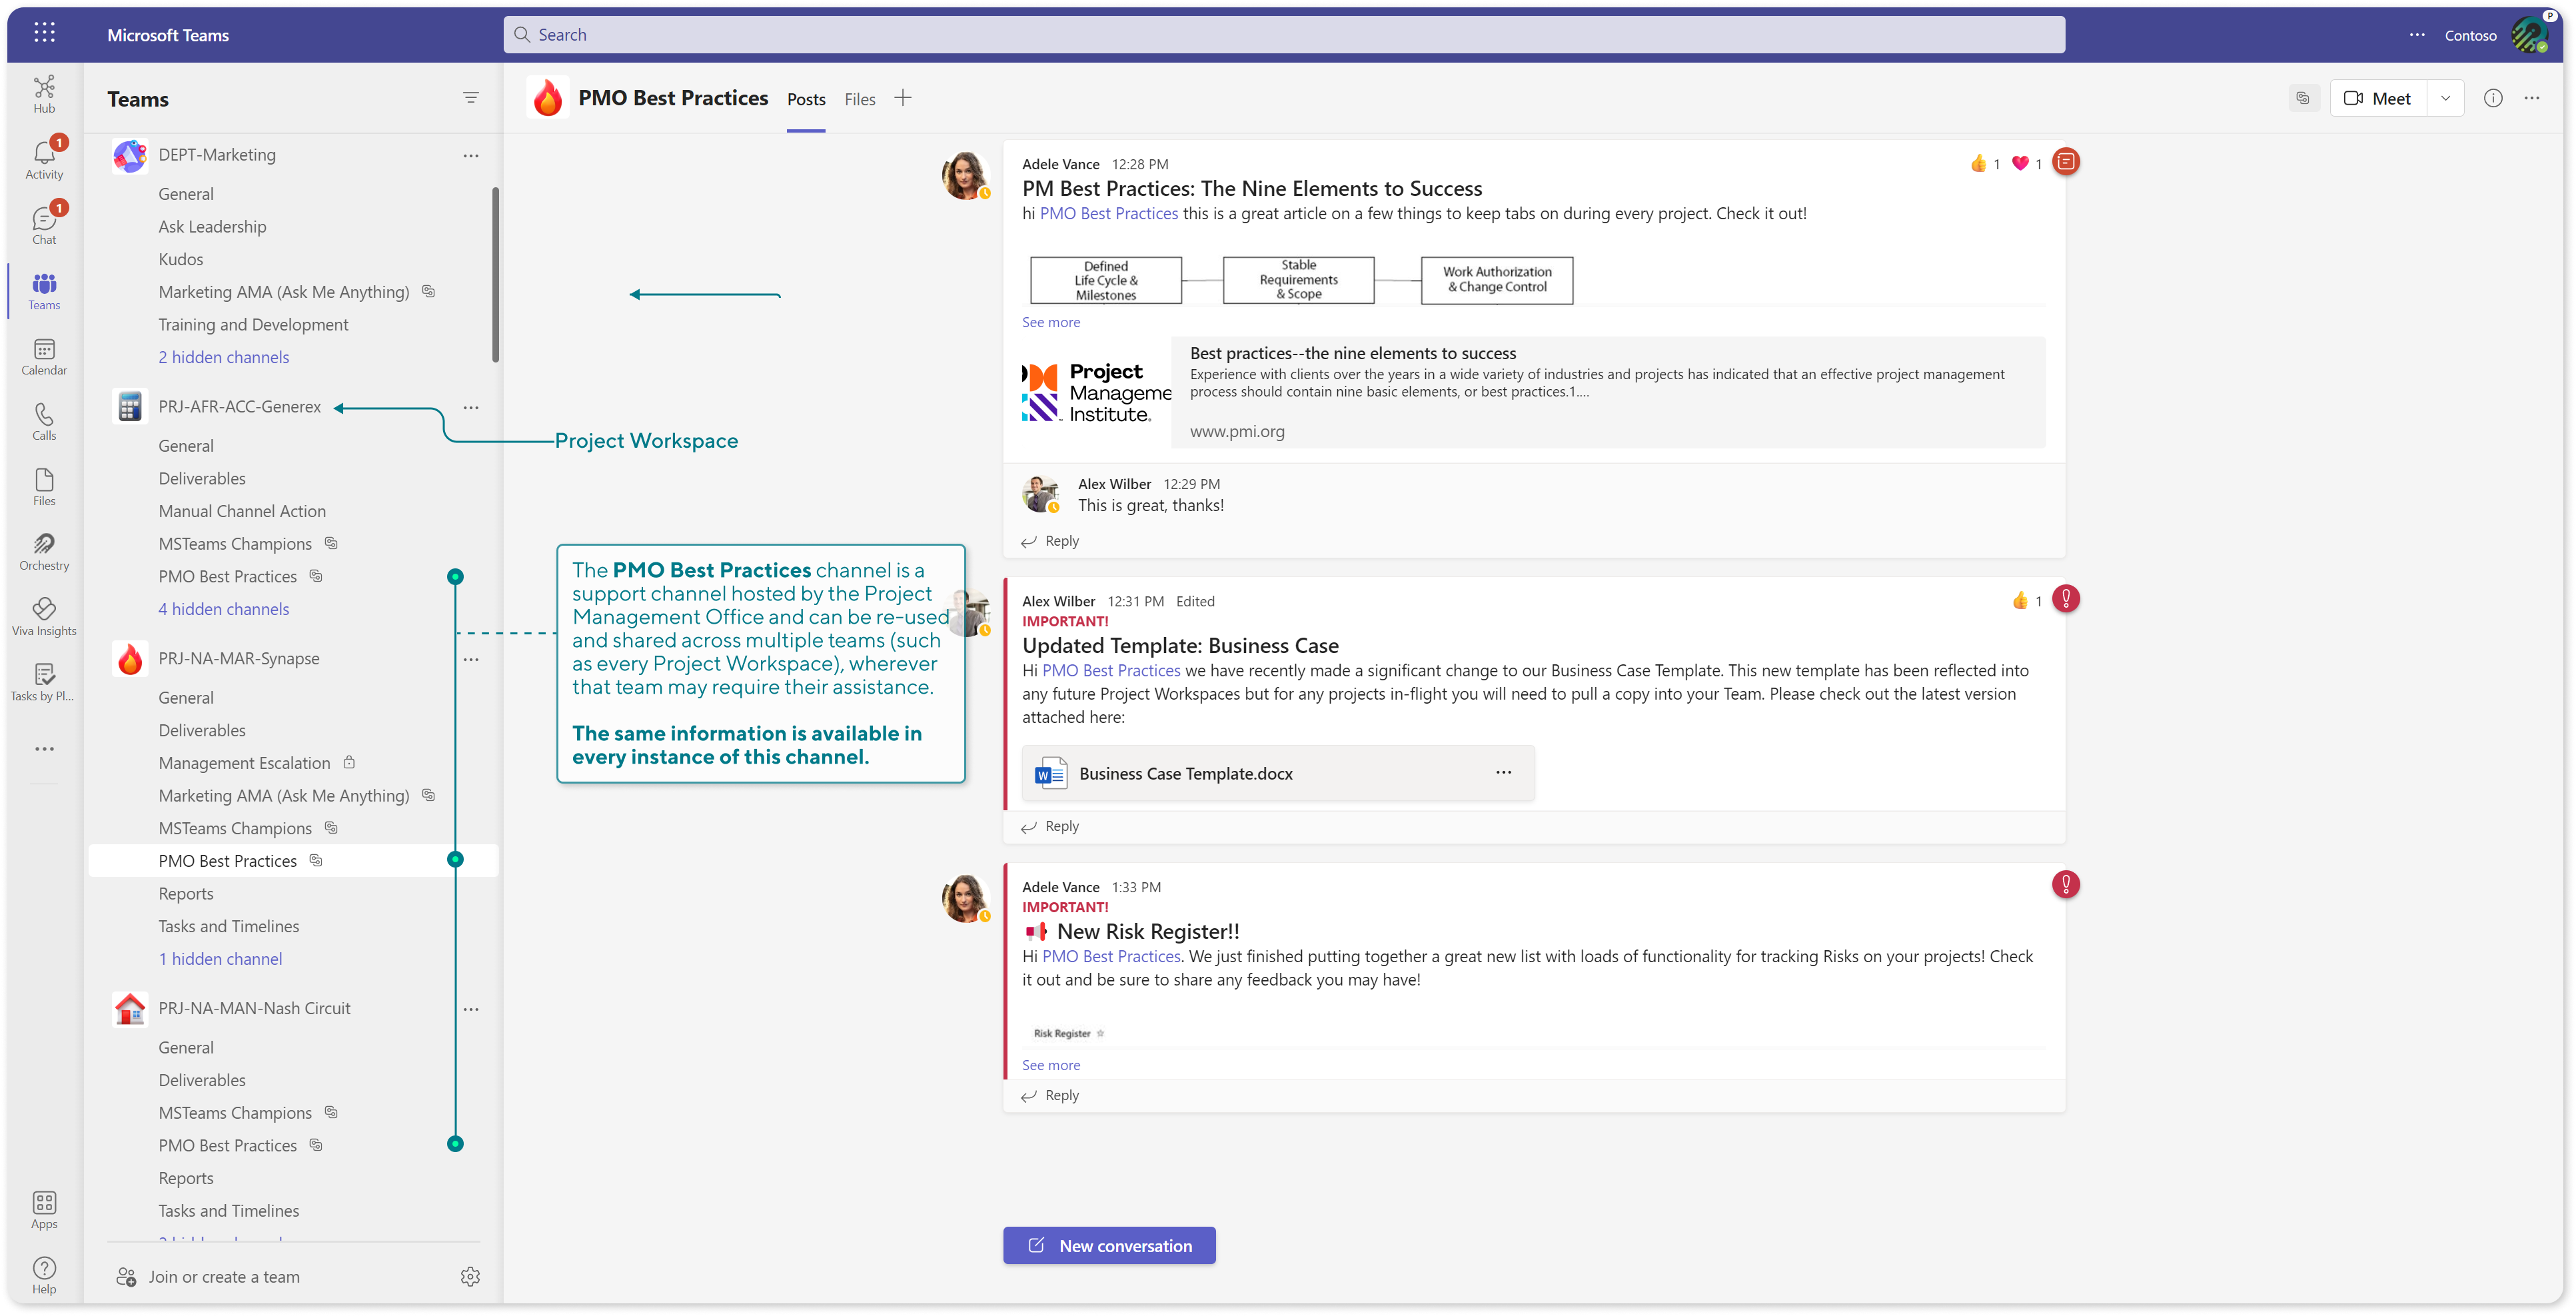
Task: Open the Hub panel
Action: point(45,96)
